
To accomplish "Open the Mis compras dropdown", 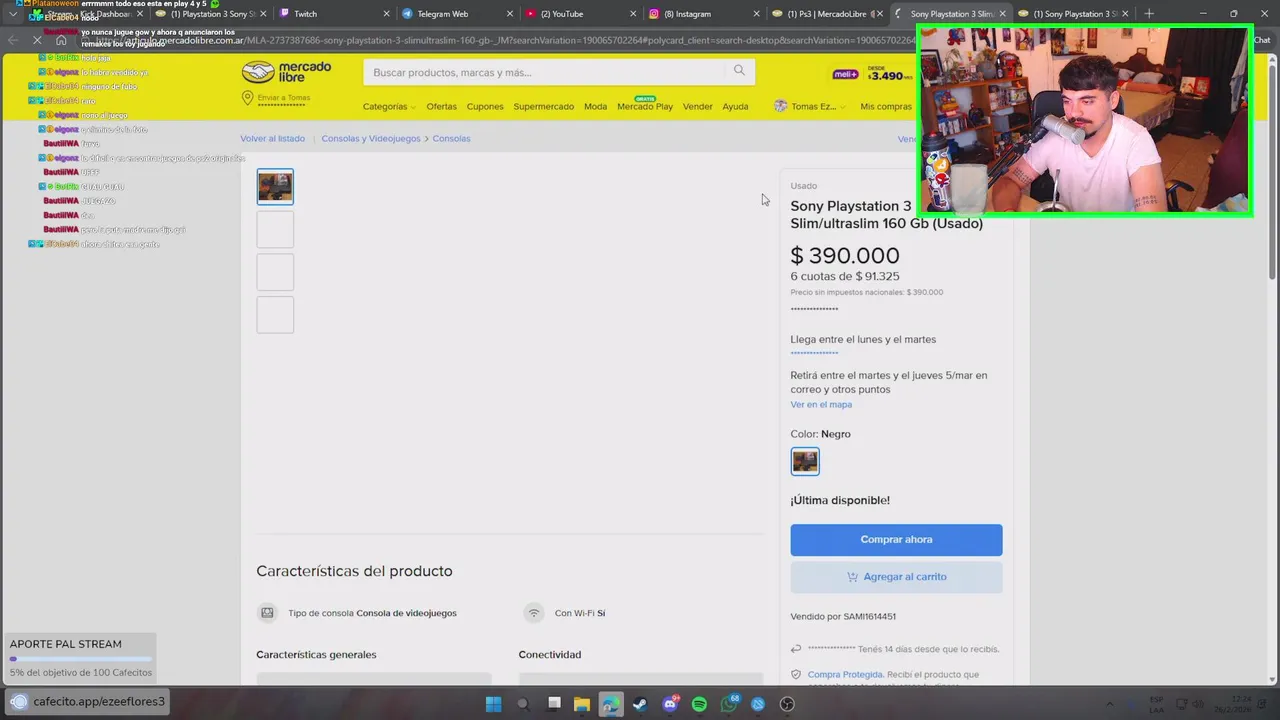I will click(888, 106).
